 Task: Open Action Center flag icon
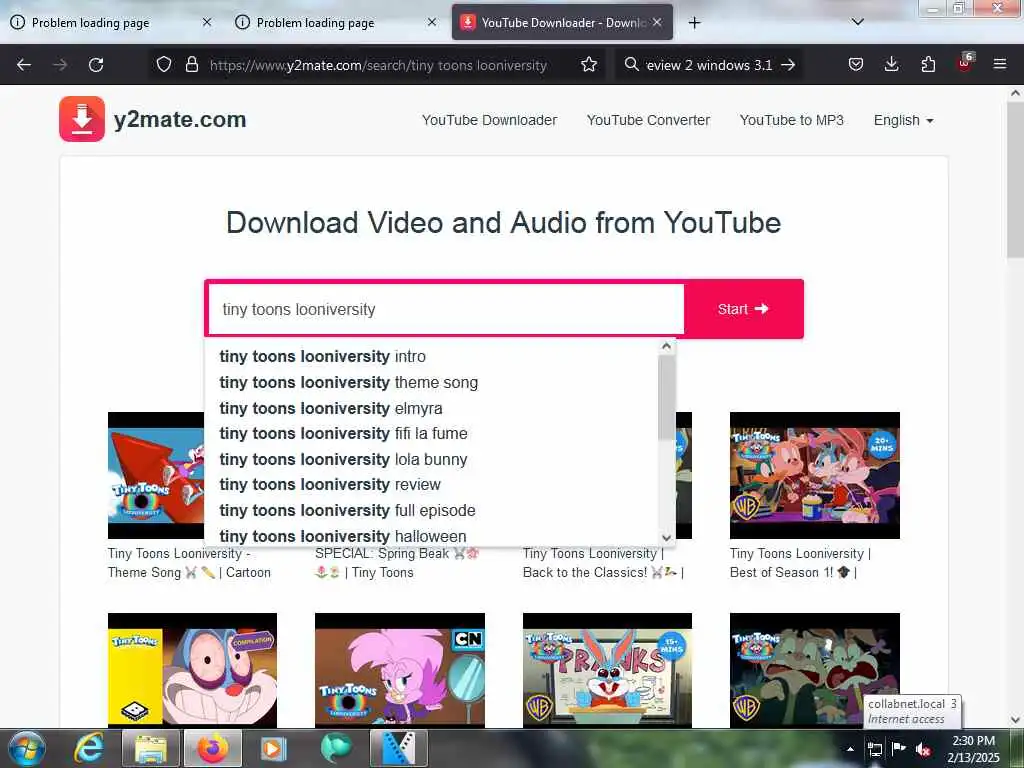pos(899,749)
